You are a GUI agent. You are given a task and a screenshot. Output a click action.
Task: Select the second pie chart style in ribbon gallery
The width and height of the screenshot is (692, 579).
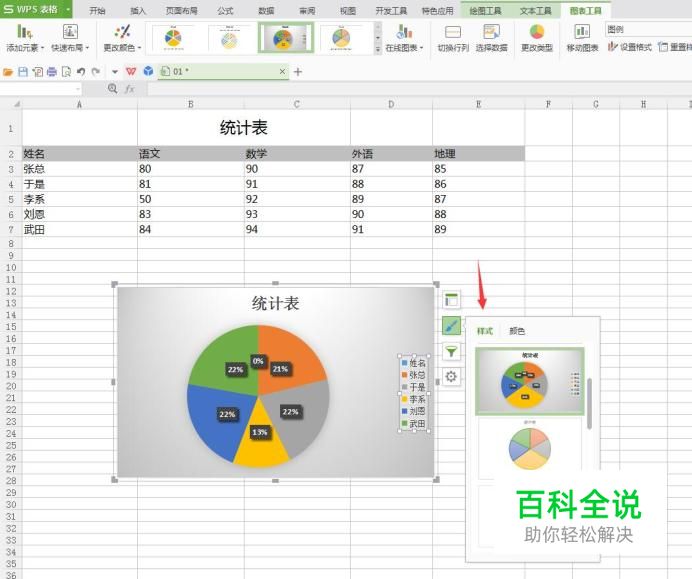(x=229, y=38)
